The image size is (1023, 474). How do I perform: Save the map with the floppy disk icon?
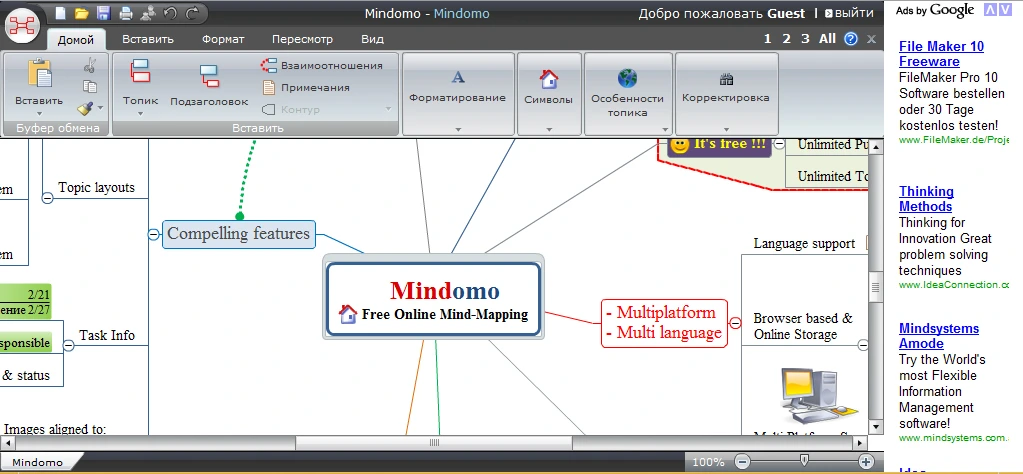click(103, 13)
